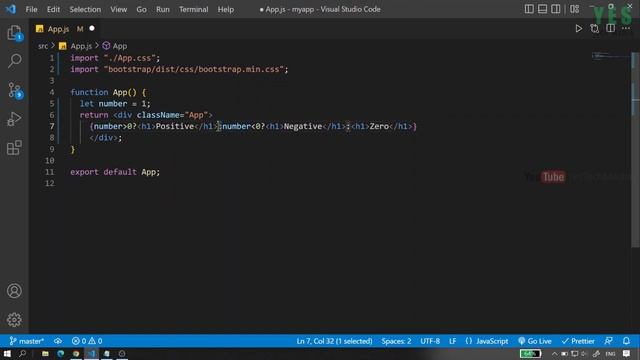Open the Search view in activity bar
This screenshot has width=640, height=360.
click(x=14, y=61)
